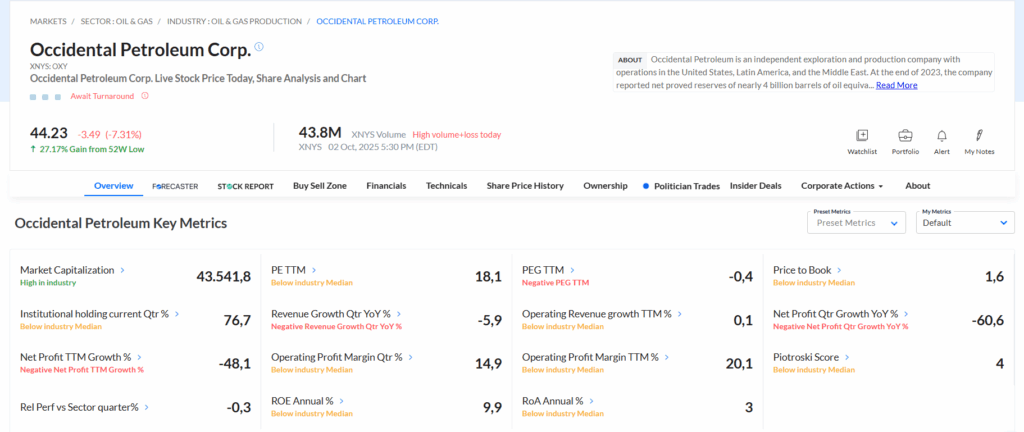Open the Forecaster tab
The image size is (1024, 432).
[175, 186]
